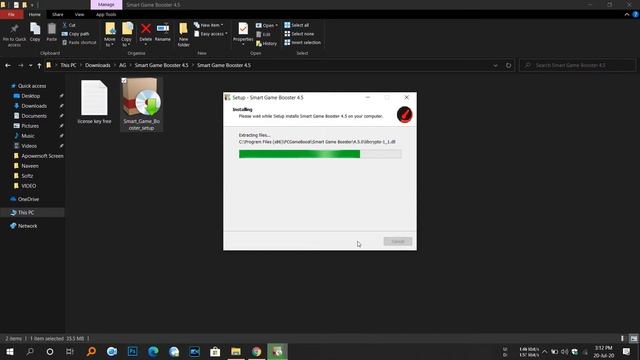Open the Windows Start menu

[x=9, y=351]
